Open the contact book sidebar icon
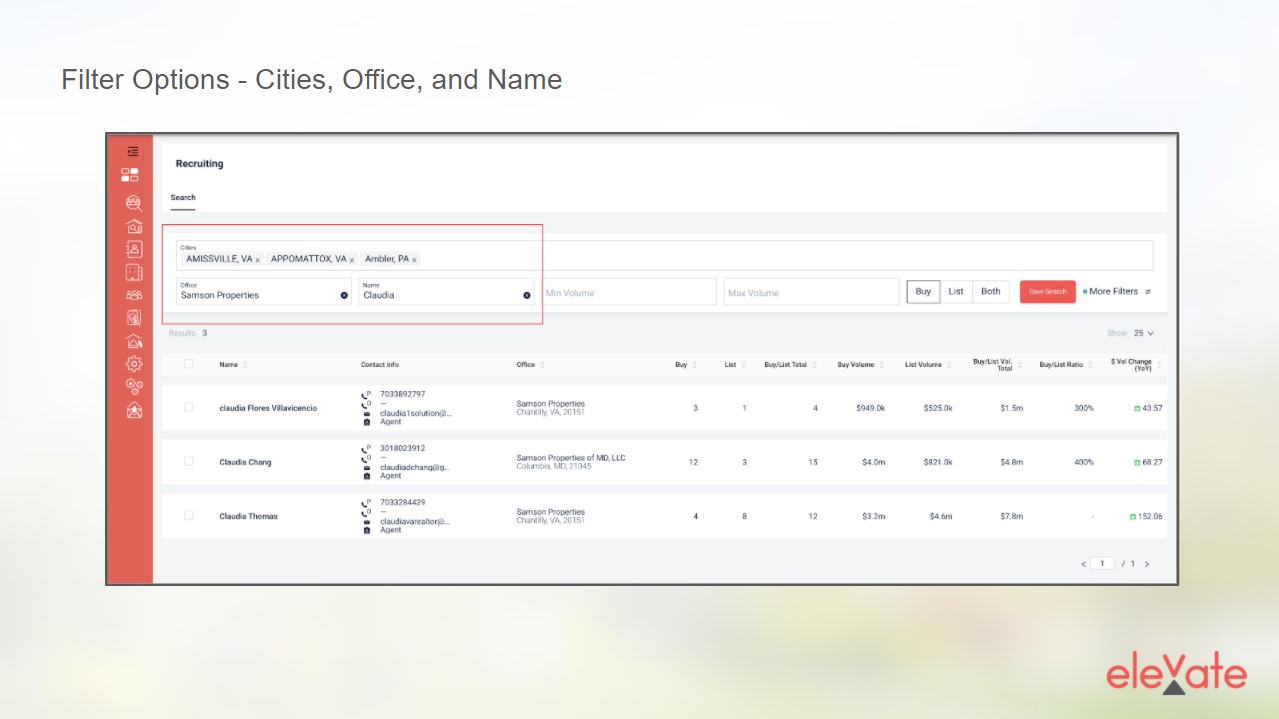 click(133, 249)
